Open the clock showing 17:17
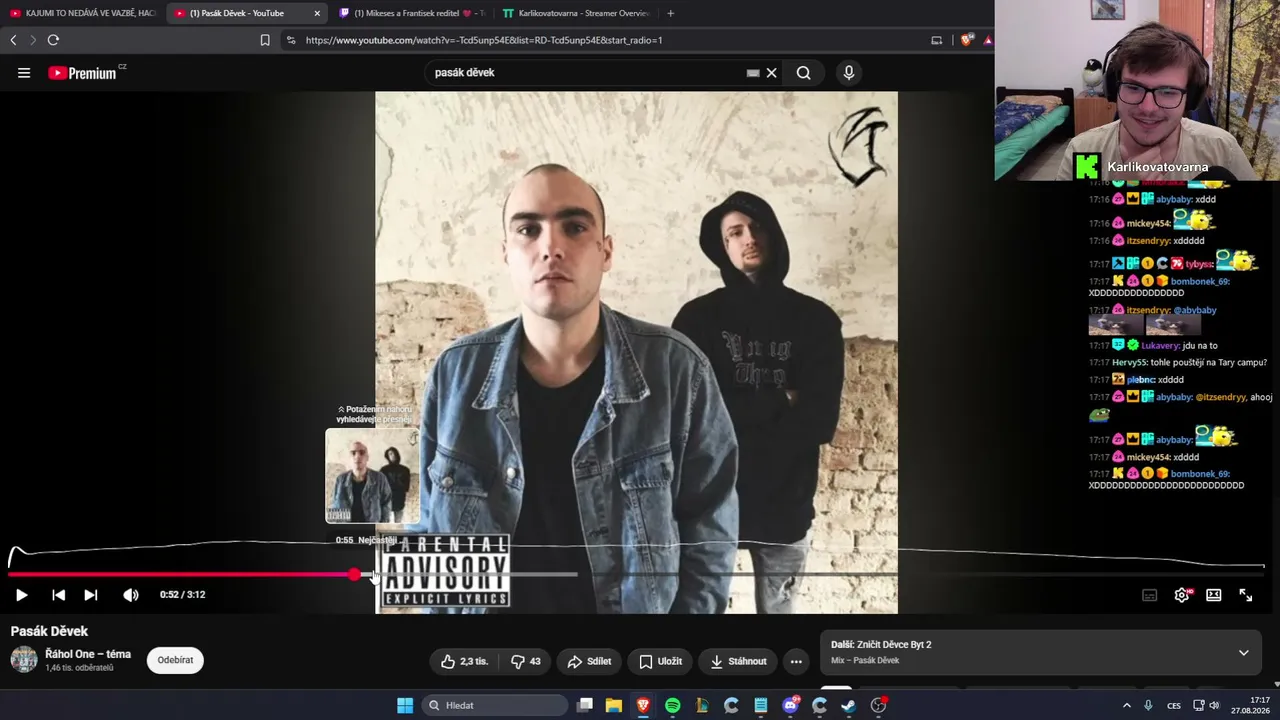This screenshot has width=1280, height=720. pyautogui.click(x=1252, y=705)
